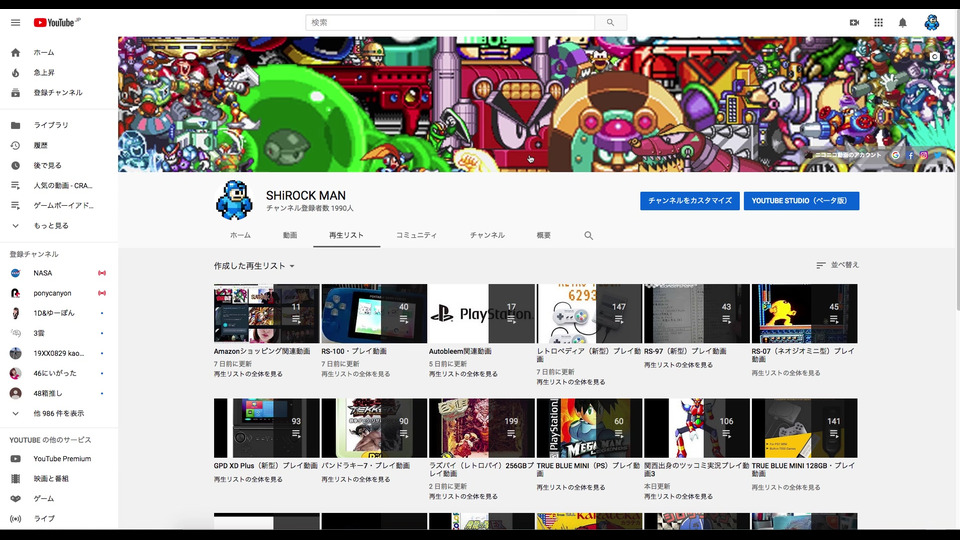Open Amazonショッピング関連動画 playlist thumbnail
This screenshot has height=540, width=960.
tap(266, 313)
